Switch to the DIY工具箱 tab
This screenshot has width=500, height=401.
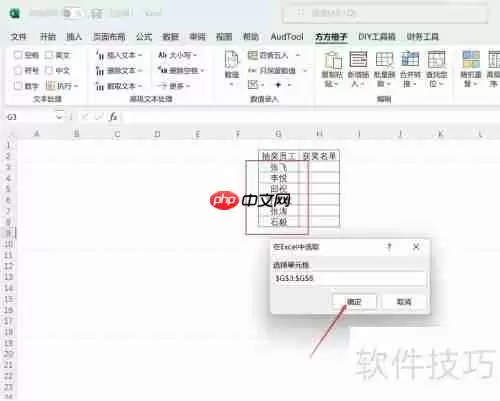377,36
